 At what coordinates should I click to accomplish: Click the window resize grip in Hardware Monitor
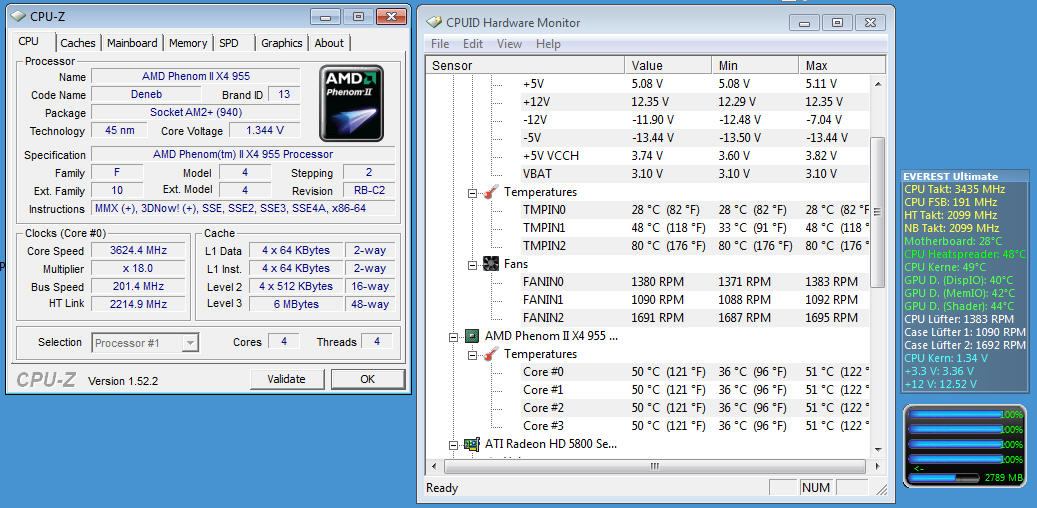click(881, 490)
